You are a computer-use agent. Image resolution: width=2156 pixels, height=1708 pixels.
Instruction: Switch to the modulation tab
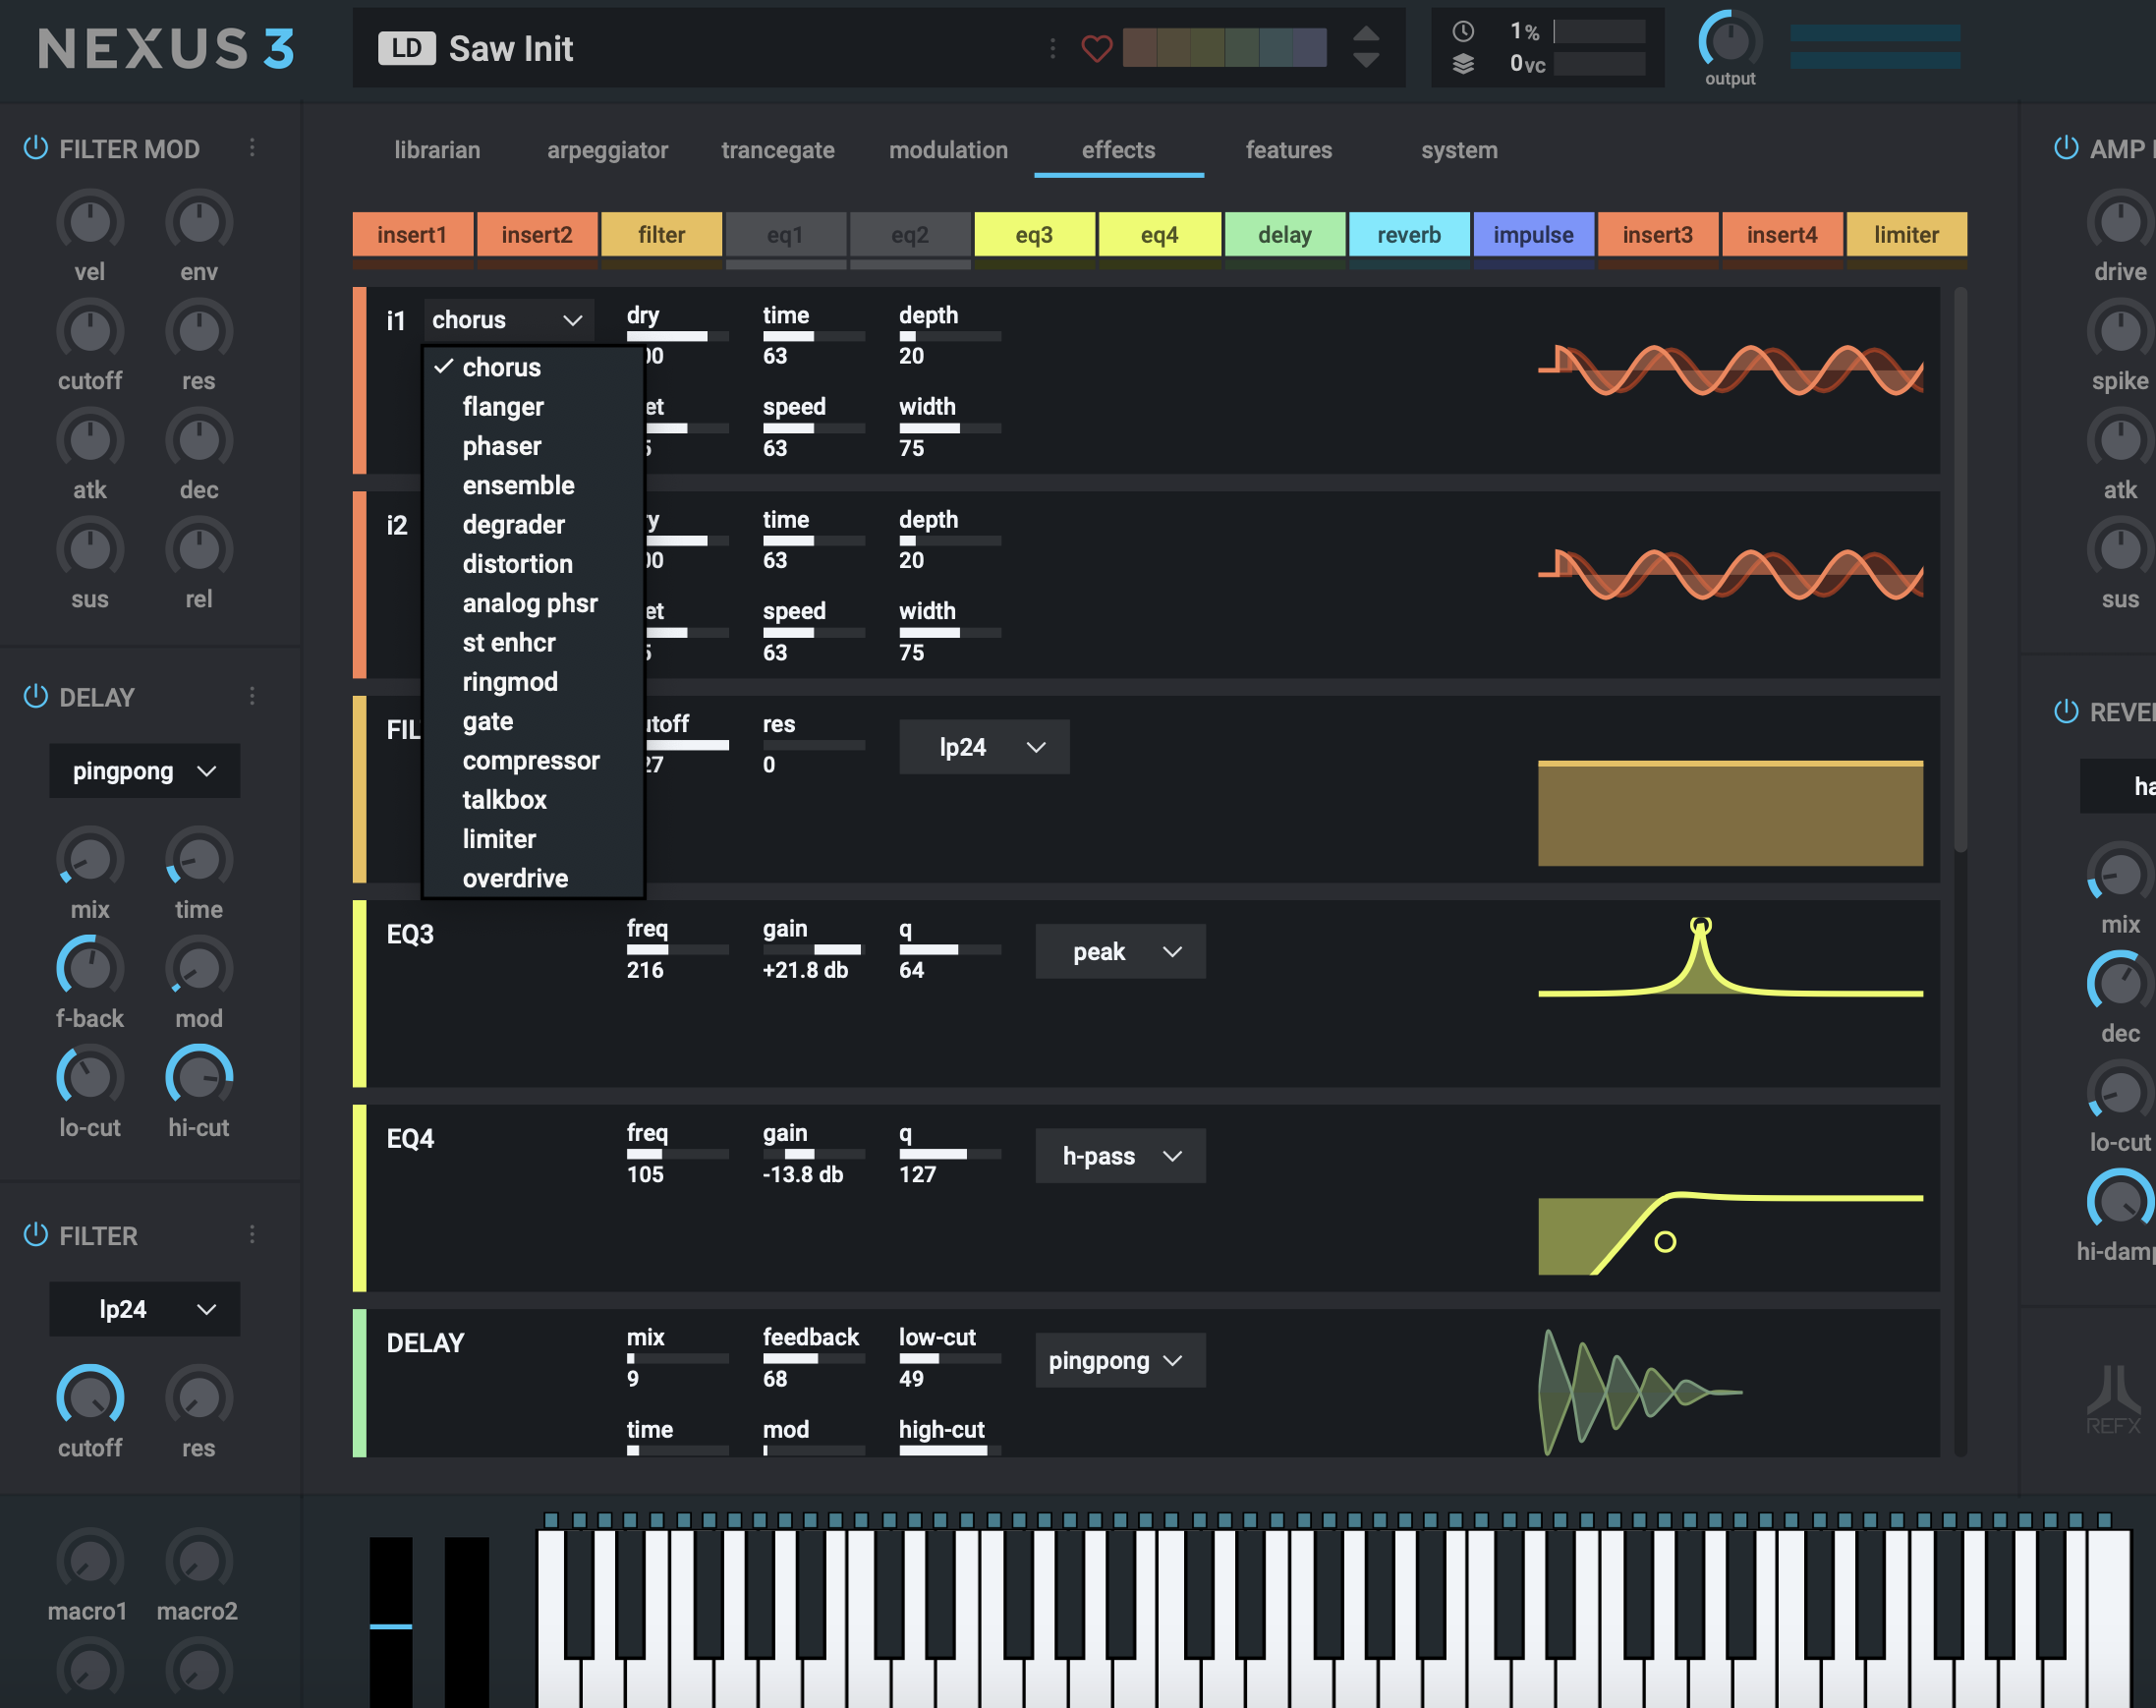coord(948,150)
